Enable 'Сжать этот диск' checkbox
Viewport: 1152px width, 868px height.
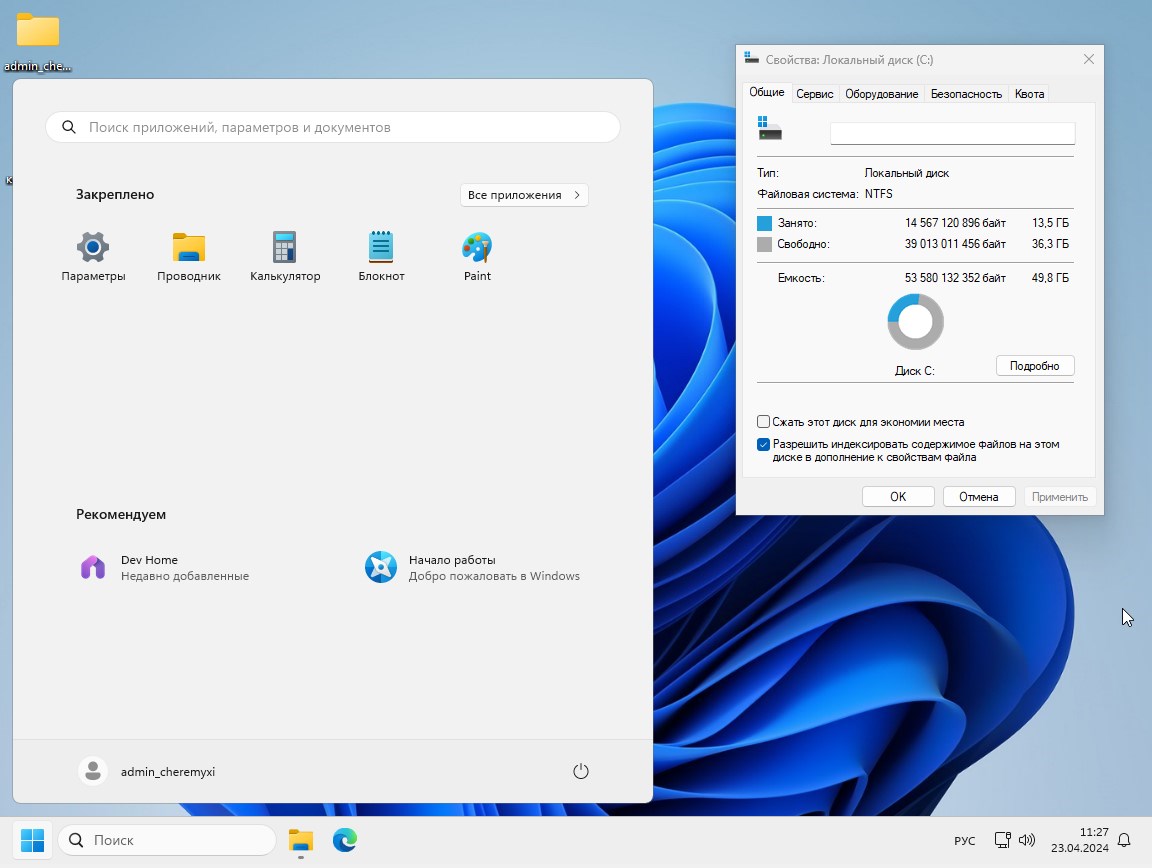764,422
